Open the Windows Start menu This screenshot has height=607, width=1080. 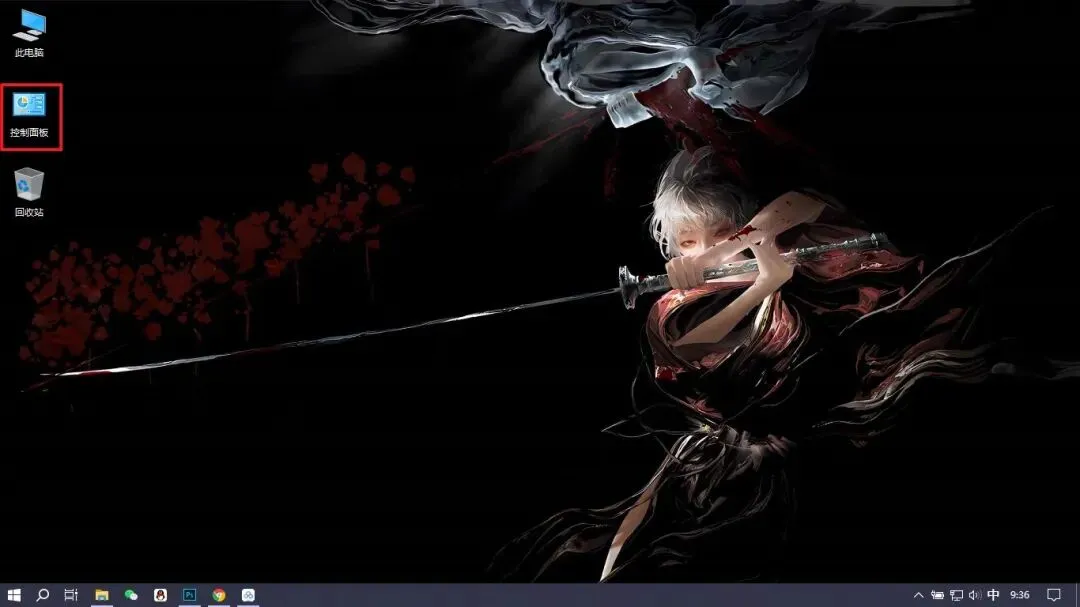[x=14, y=595]
